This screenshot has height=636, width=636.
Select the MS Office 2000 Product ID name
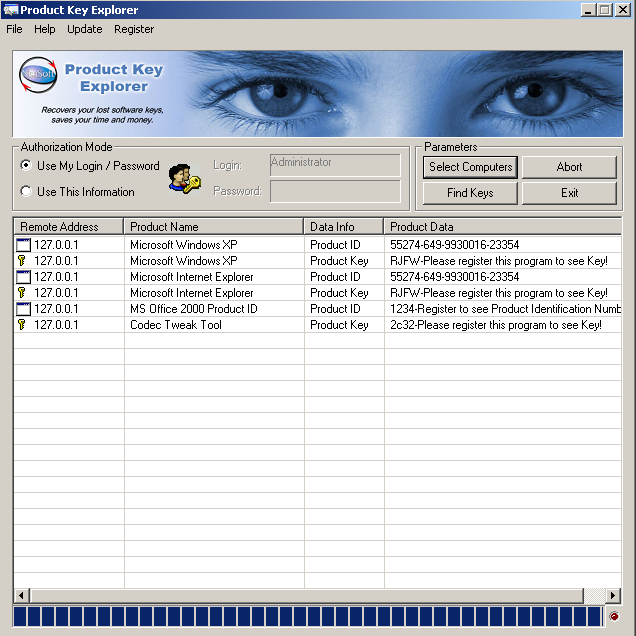coord(193,309)
